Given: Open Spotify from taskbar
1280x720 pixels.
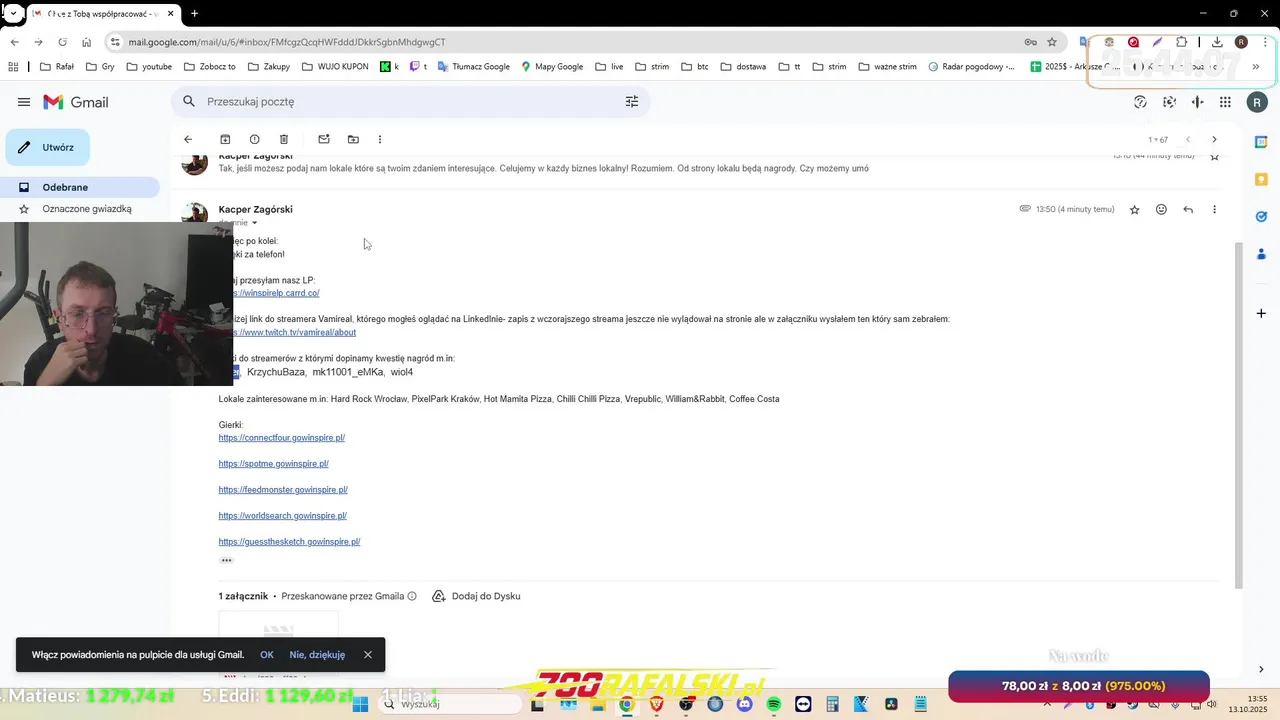Looking at the screenshot, I should click(774, 704).
